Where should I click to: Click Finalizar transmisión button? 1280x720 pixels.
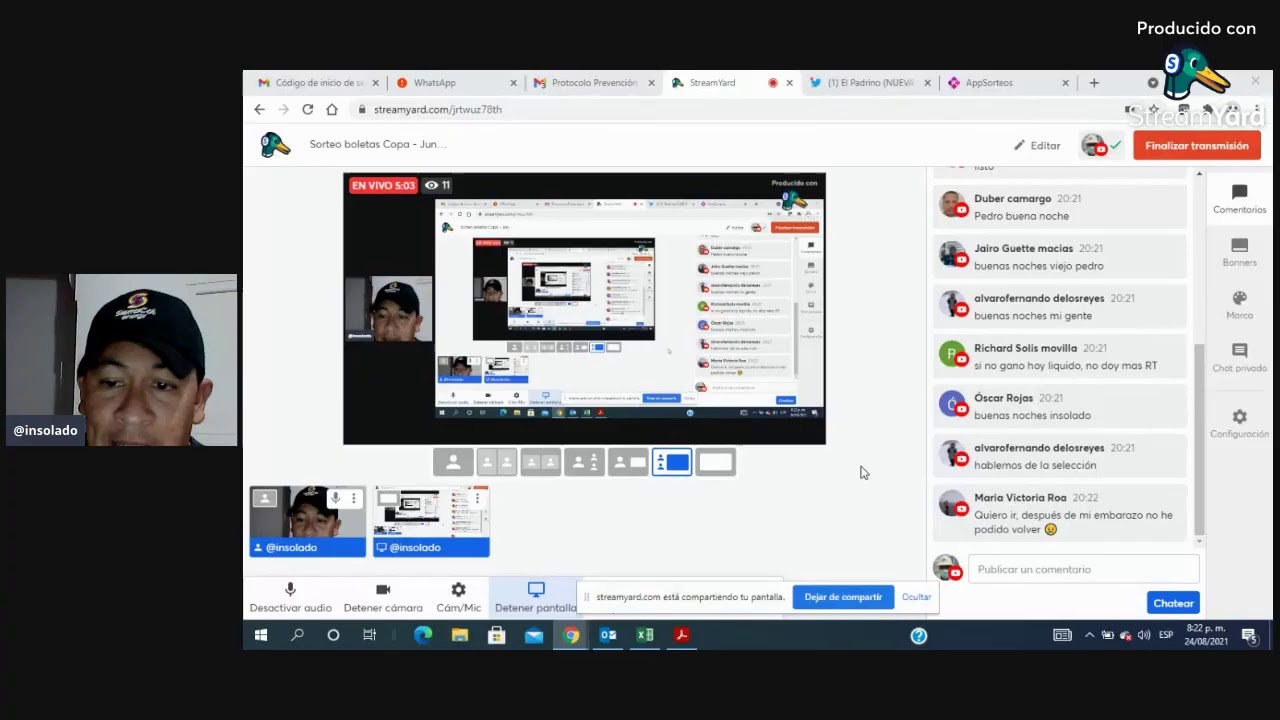[x=1196, y=146]
